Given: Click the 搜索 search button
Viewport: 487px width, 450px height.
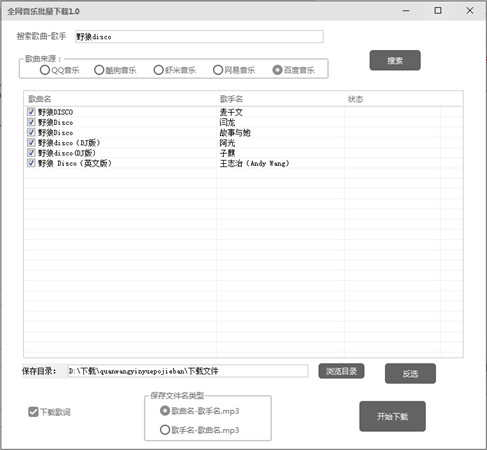Looking at the screenshot, I should pos(395,60).
